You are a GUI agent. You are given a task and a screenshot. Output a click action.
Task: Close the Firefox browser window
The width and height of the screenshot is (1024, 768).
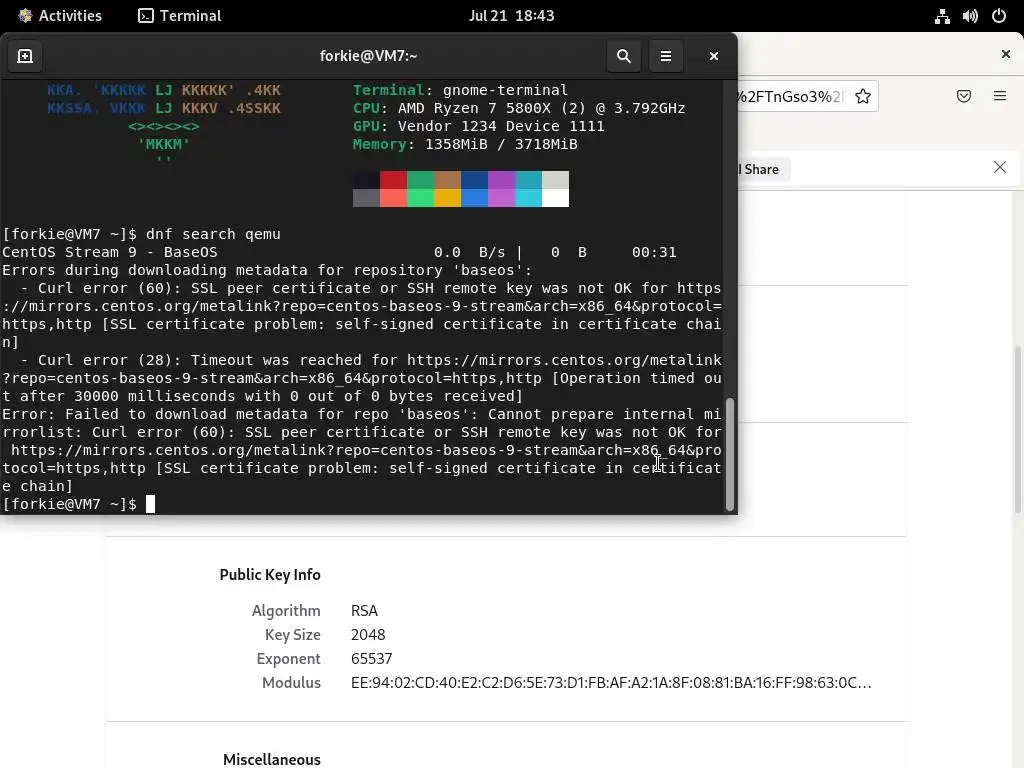click(1006, 54)
